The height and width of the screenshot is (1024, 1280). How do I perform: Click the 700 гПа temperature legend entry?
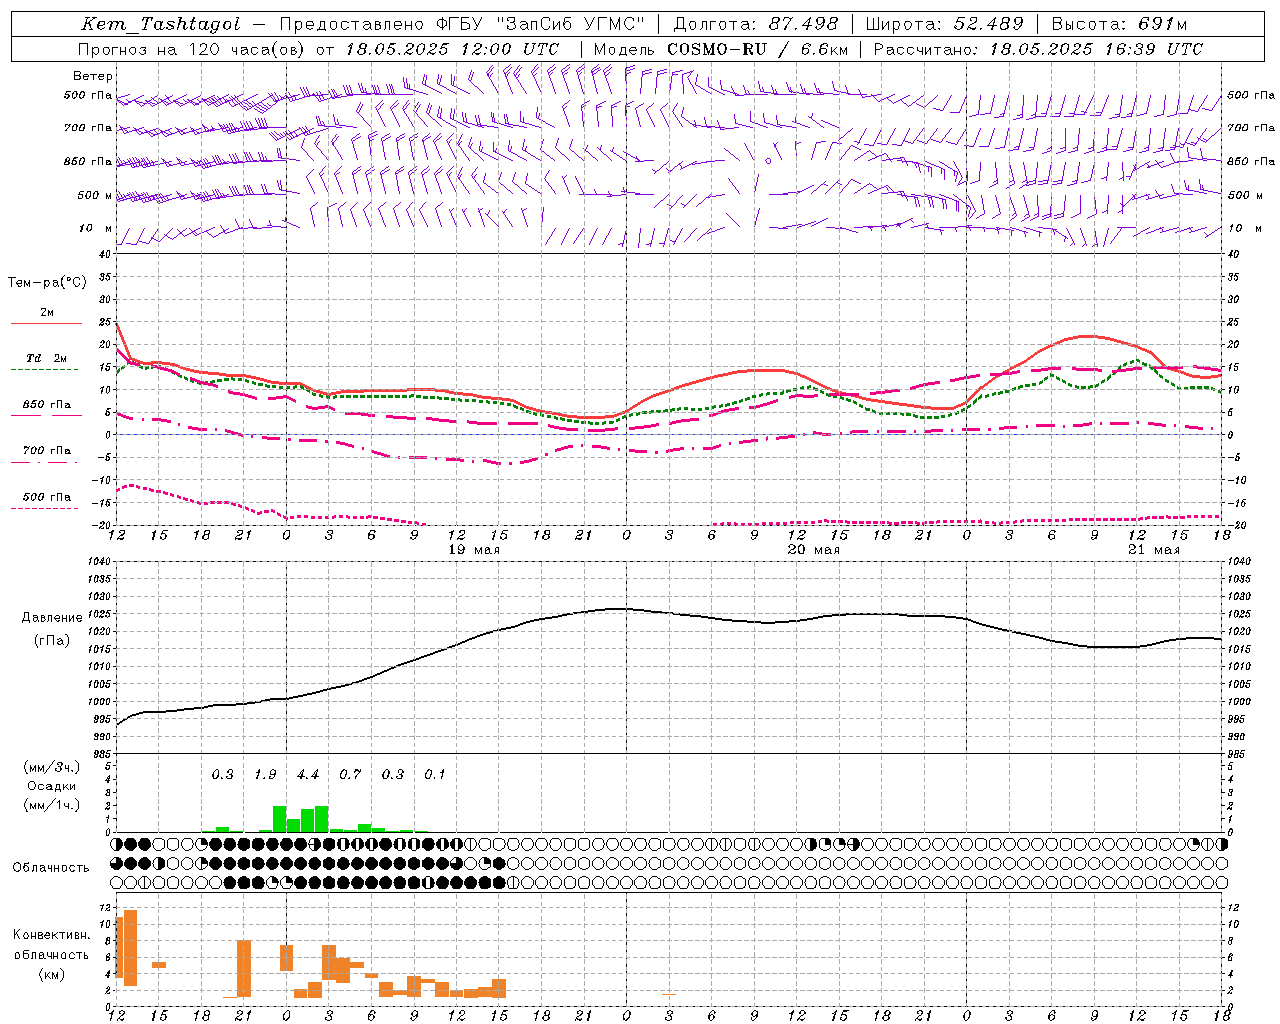tap(46, 450)
